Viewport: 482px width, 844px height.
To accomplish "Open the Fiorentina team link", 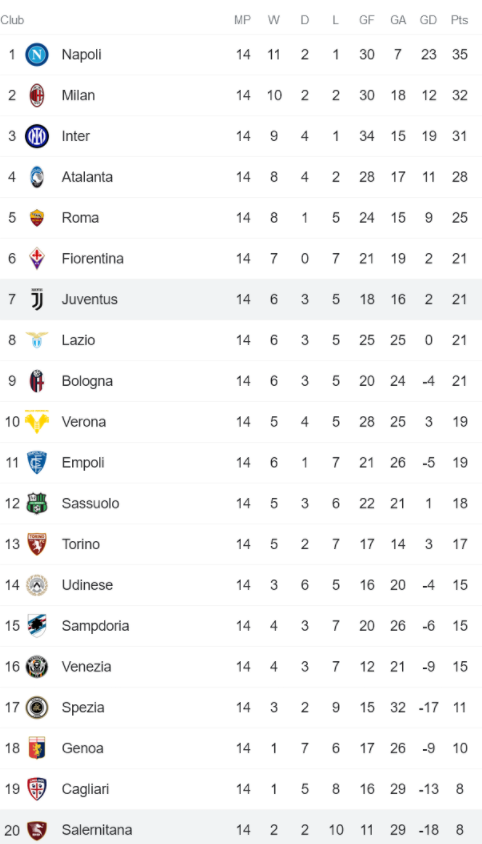I will pos(93,259).
